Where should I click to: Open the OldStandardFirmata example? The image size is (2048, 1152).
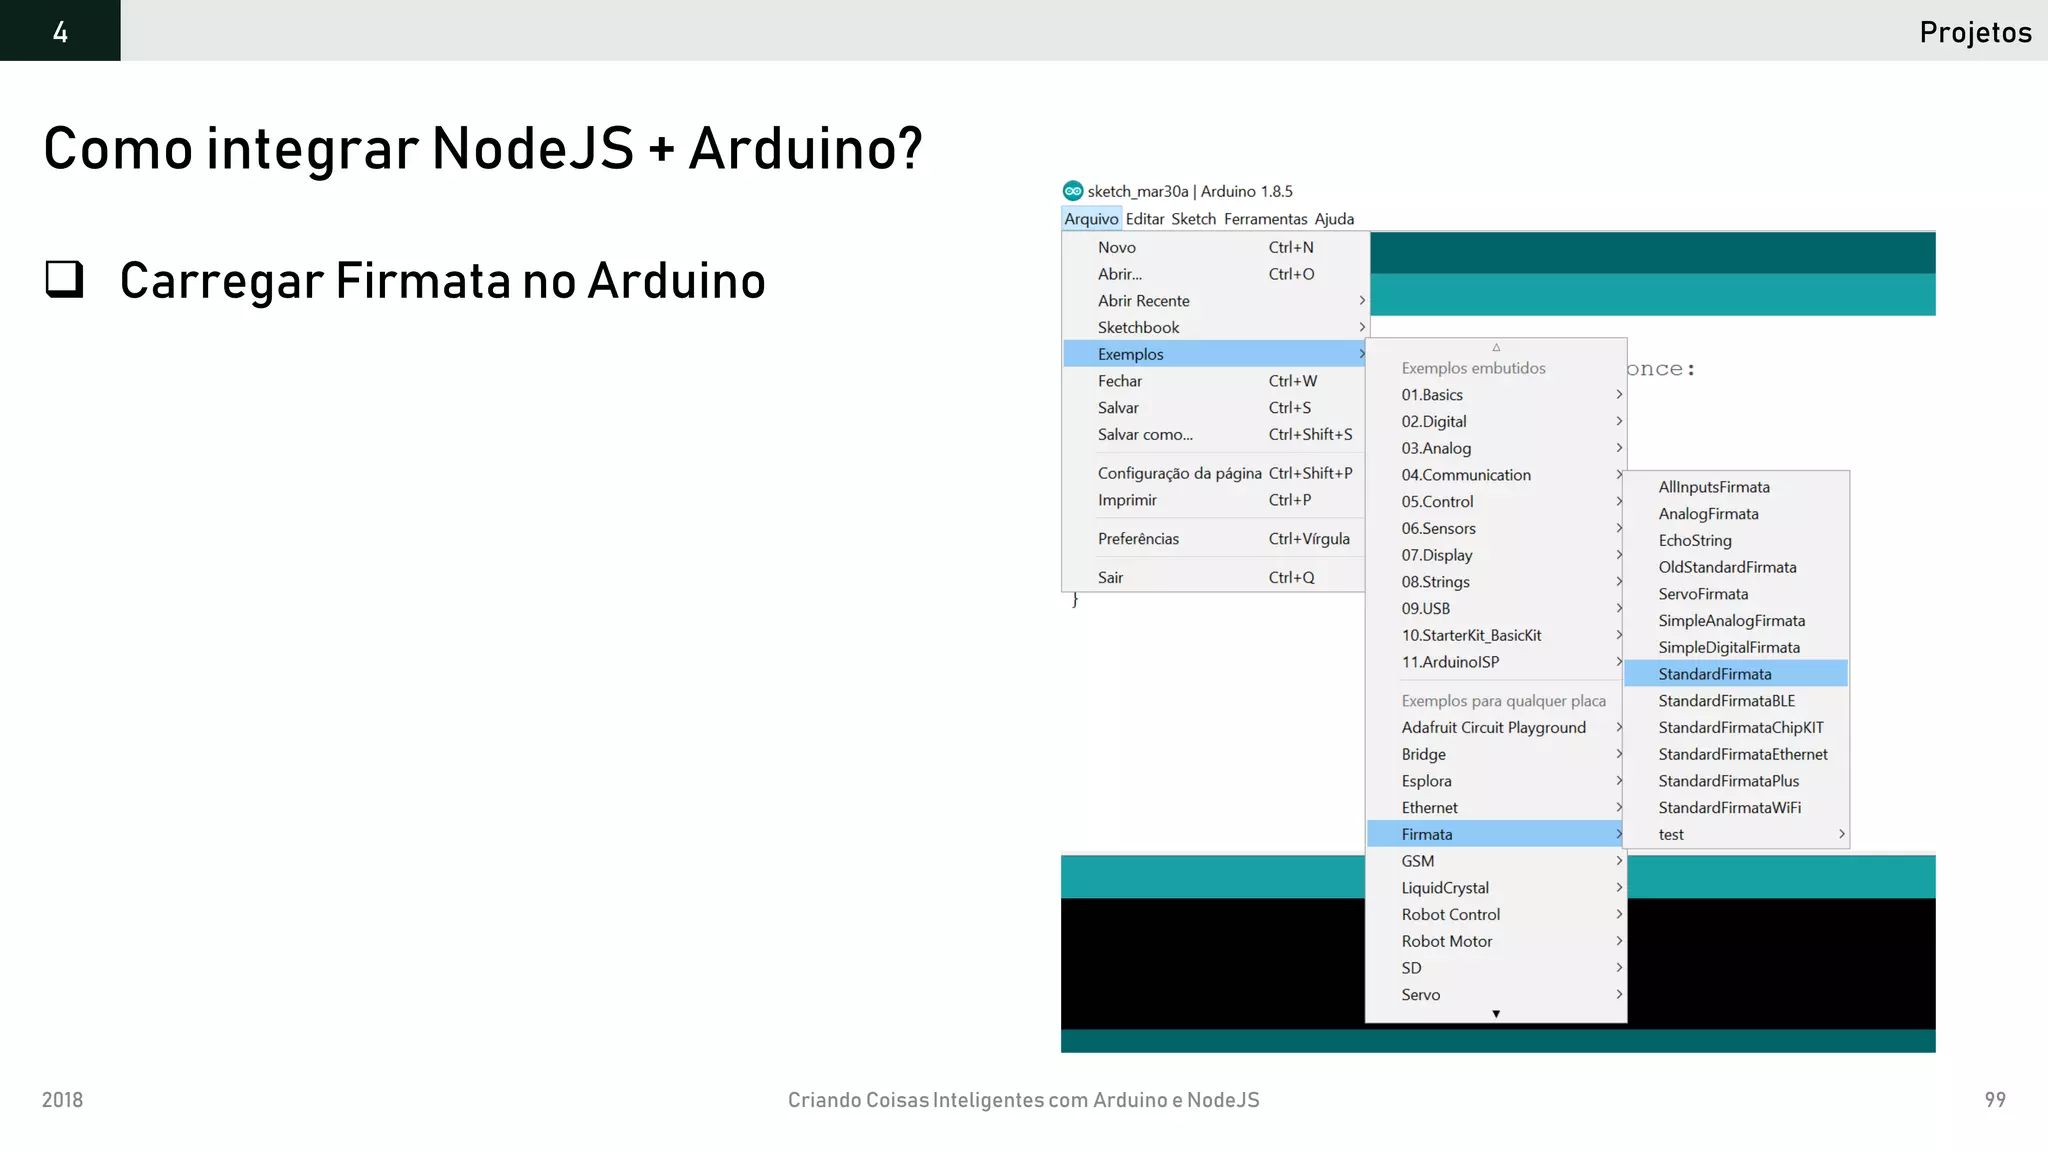click(x=1736, y=567)
